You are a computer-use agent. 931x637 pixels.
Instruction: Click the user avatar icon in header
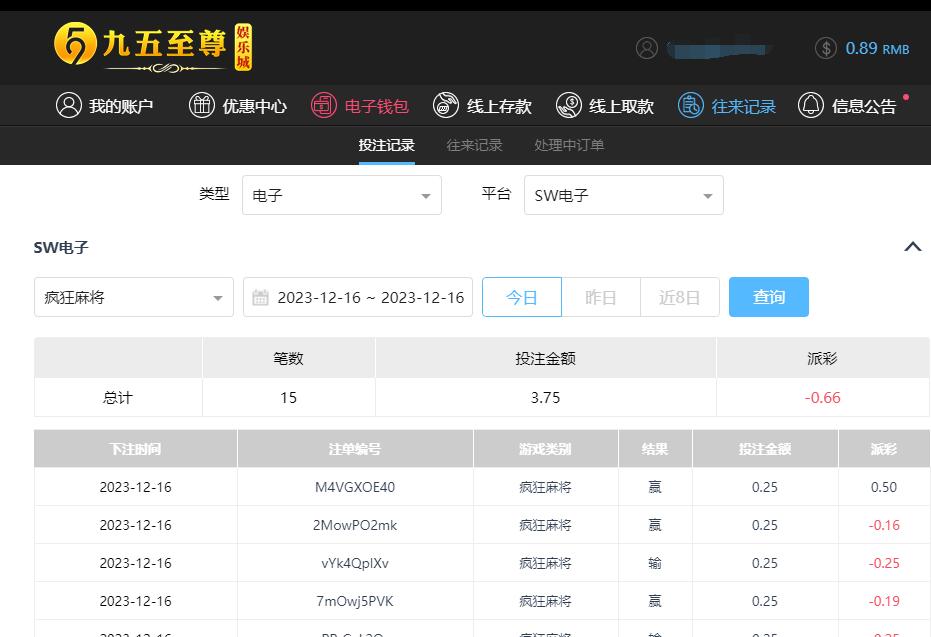coord(647,48)
